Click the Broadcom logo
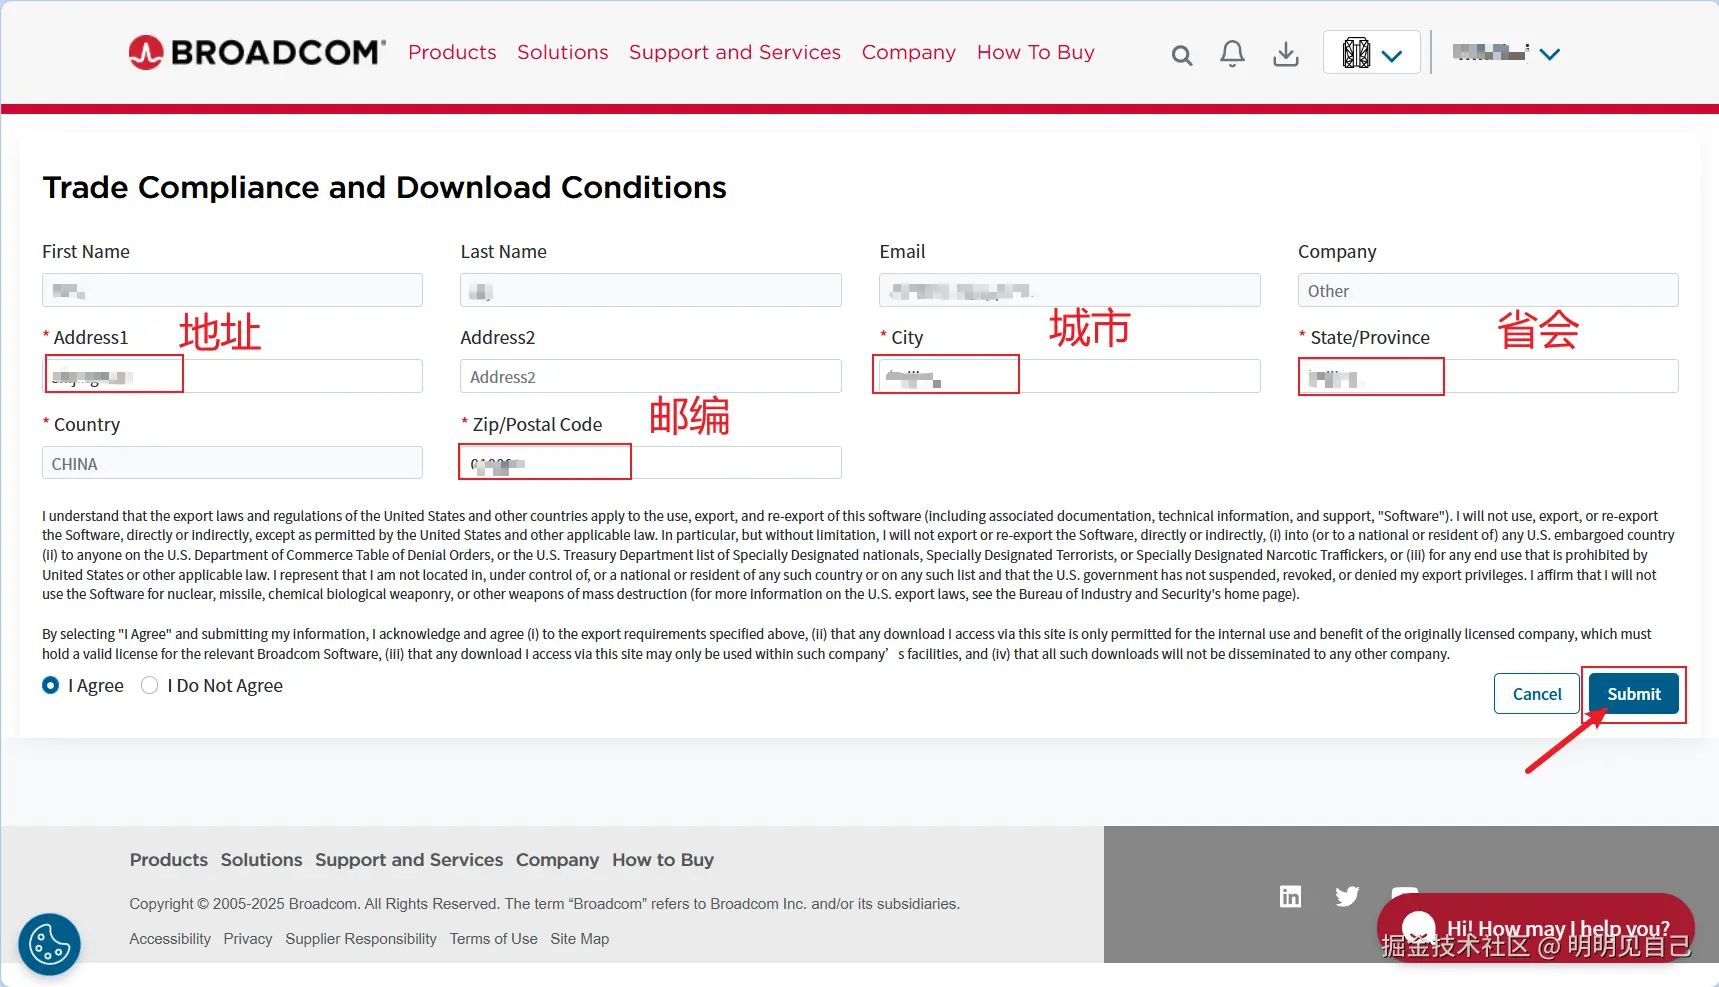 pos(257,52)
